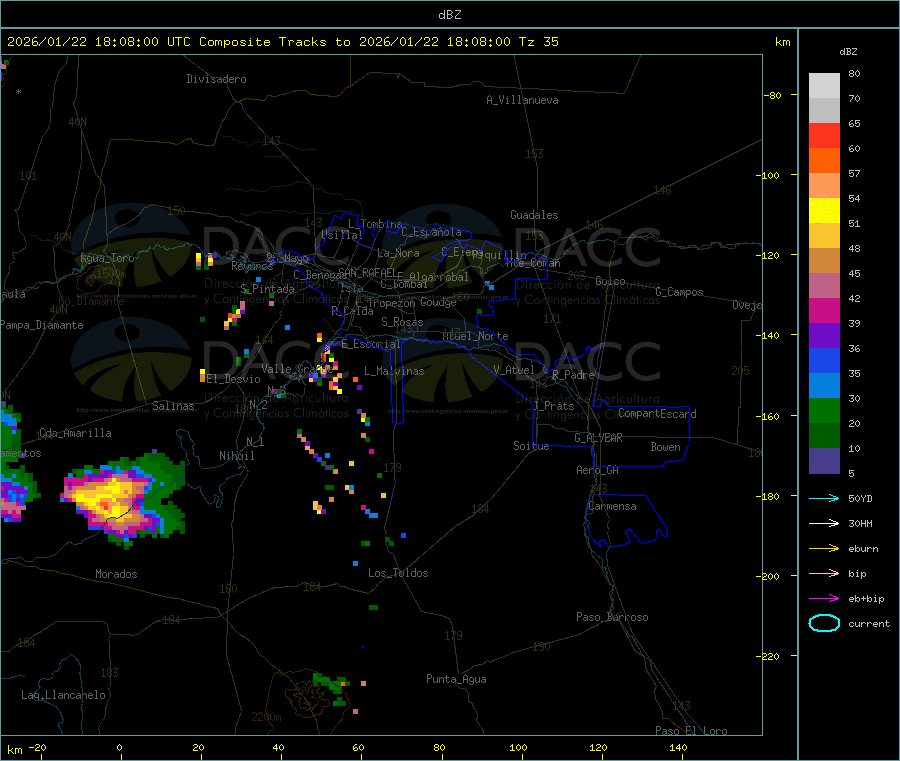Click the Carmensa map label
Viewport: 900px width, 761px height.
click(612, 506)
